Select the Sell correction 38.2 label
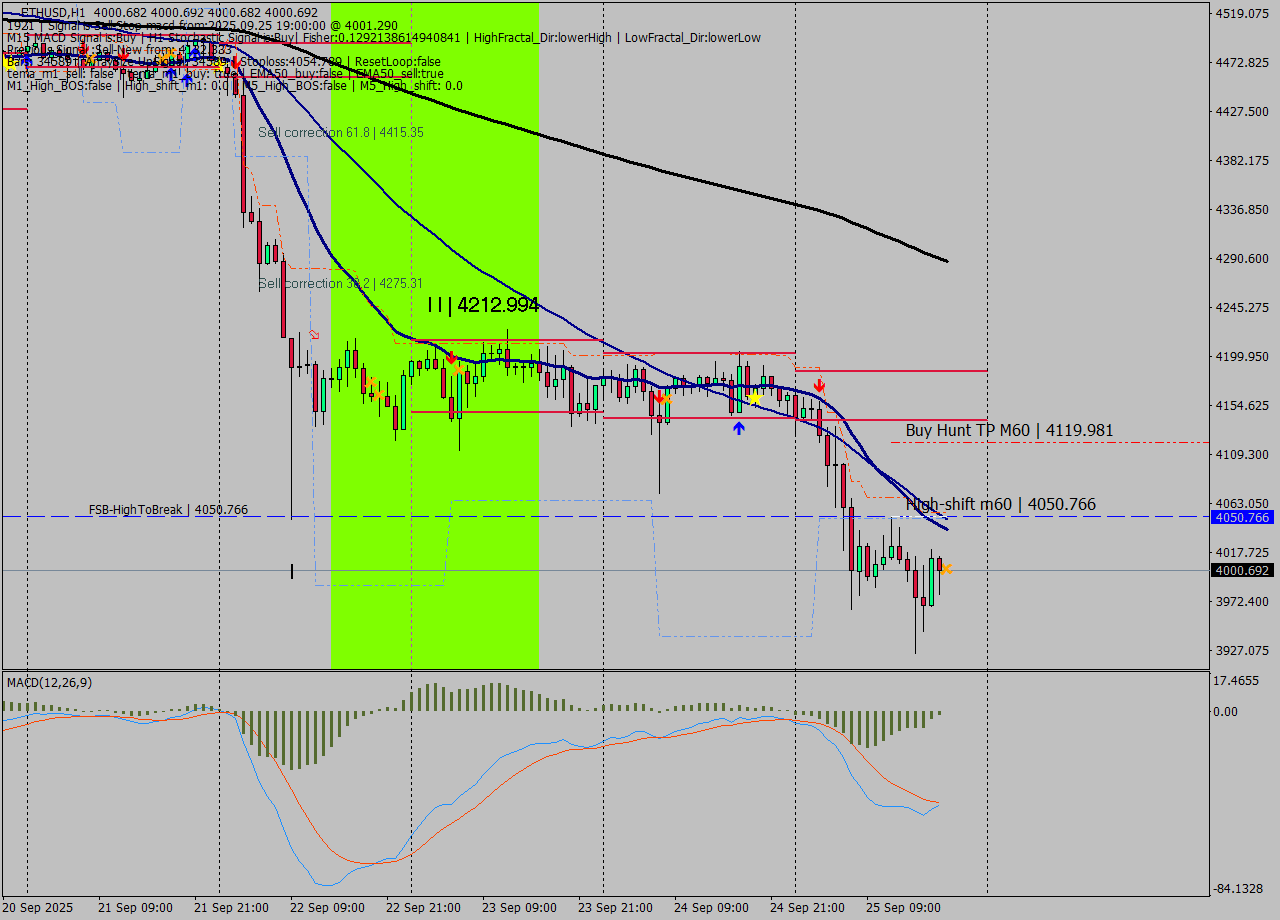Viewport: 1280px width, 920px height. point(340,284)
